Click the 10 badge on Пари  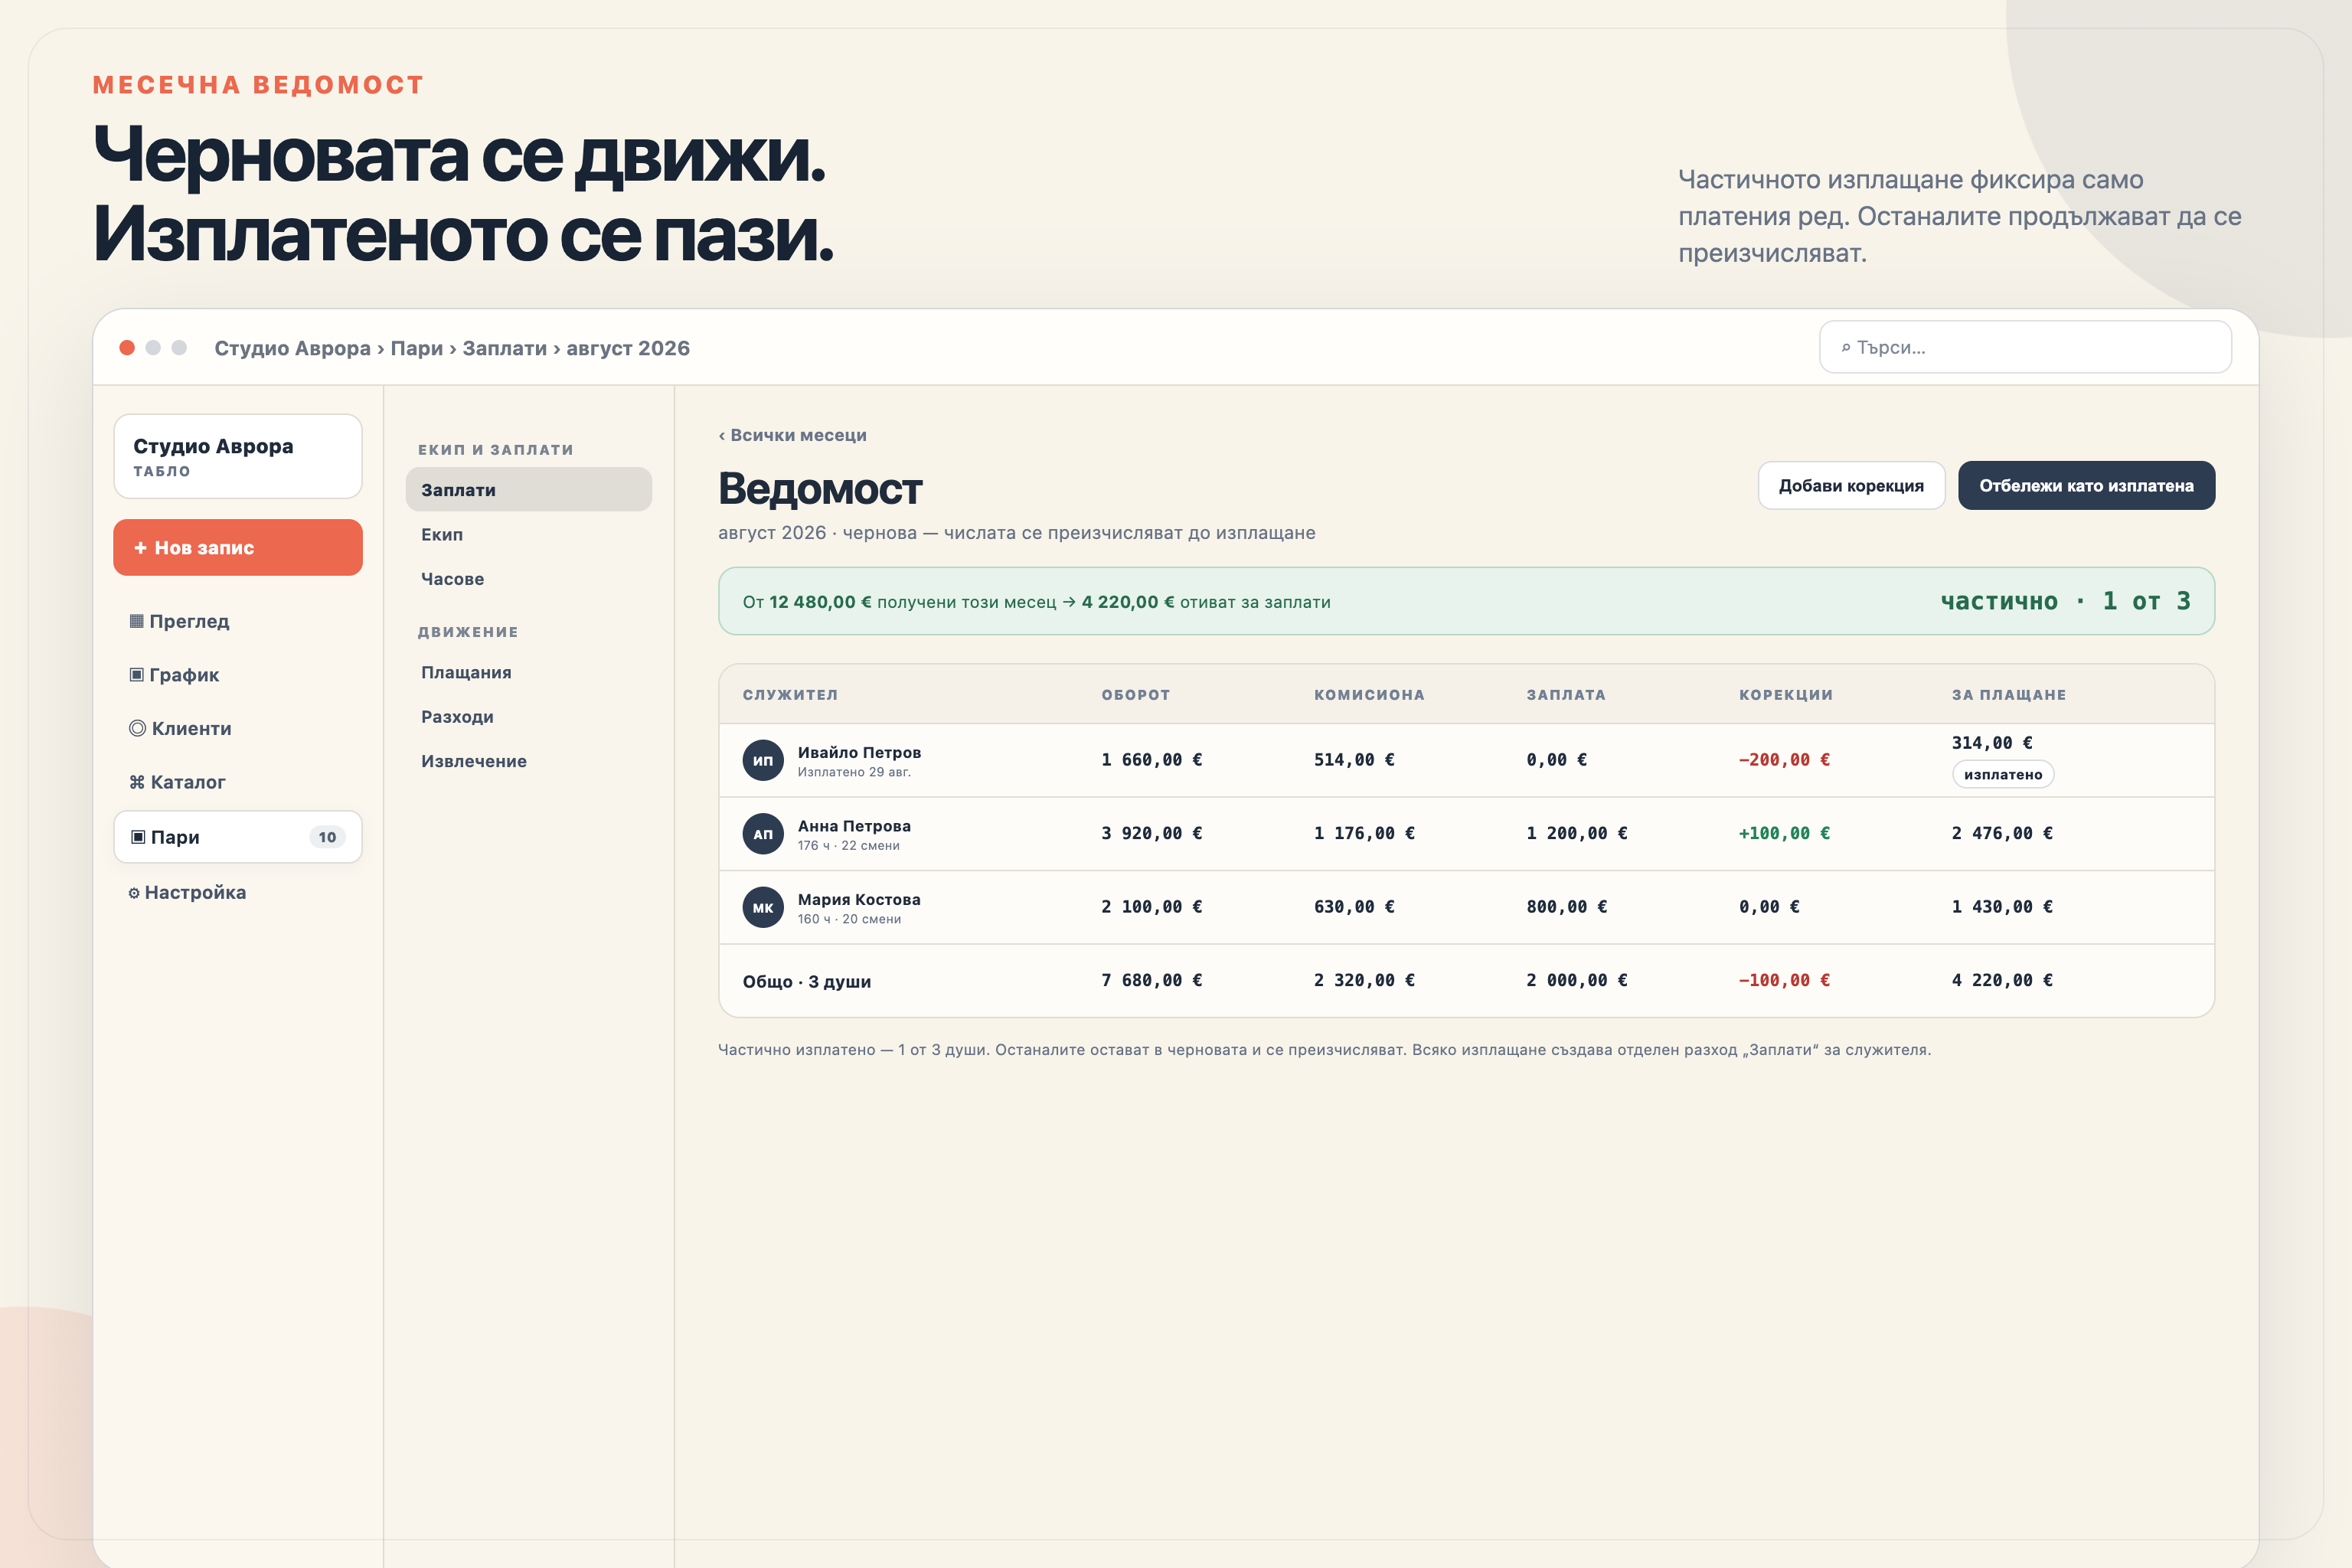pyautogui.click(x=327, y=837)
